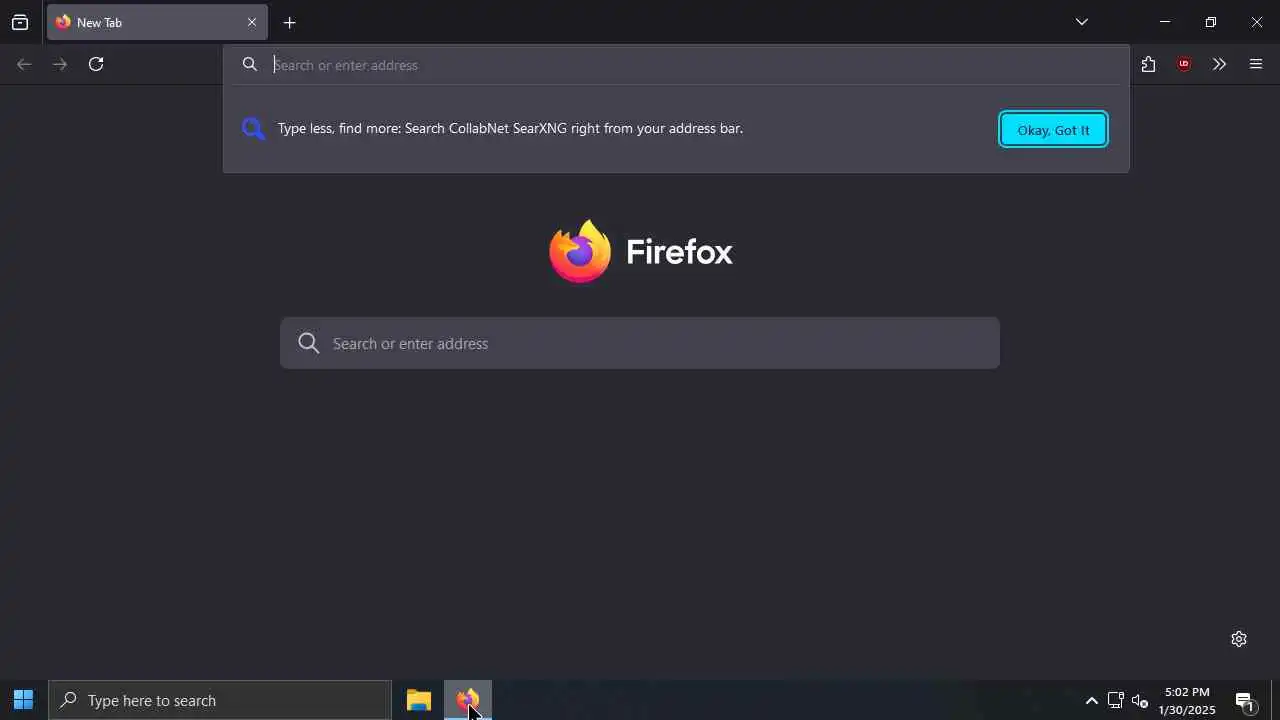Viewport: 1280px width, 720px height.
Task: Click the magnifier icon in page search box
Action: 309,343
